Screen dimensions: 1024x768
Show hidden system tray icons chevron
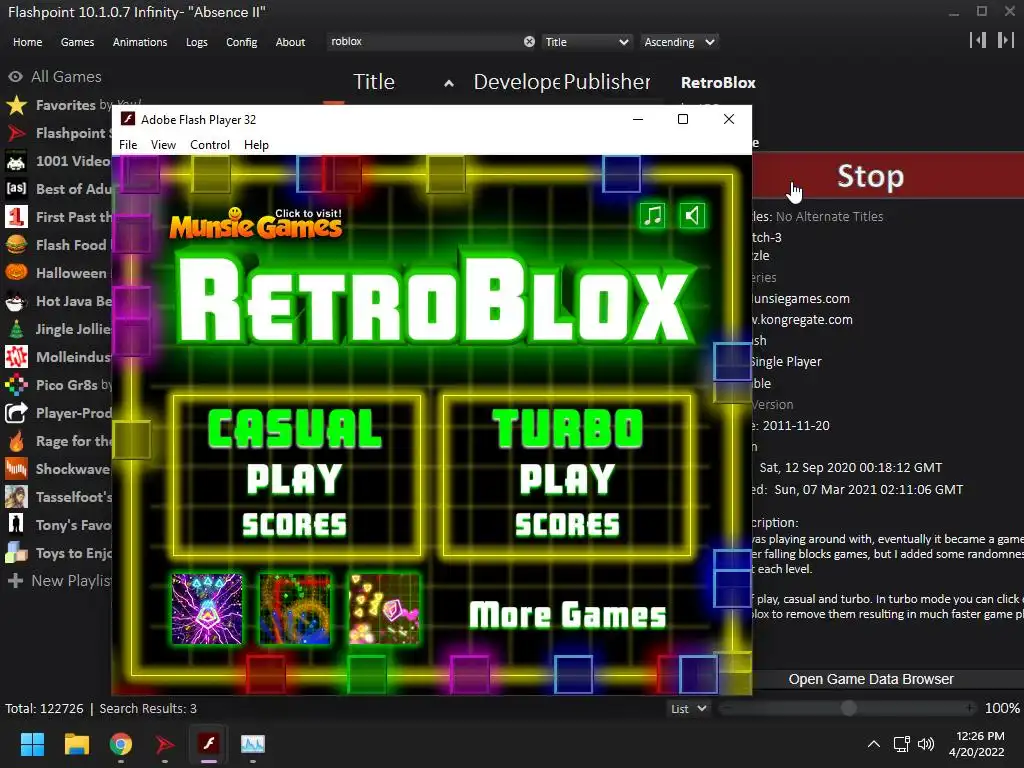point(874,744)
